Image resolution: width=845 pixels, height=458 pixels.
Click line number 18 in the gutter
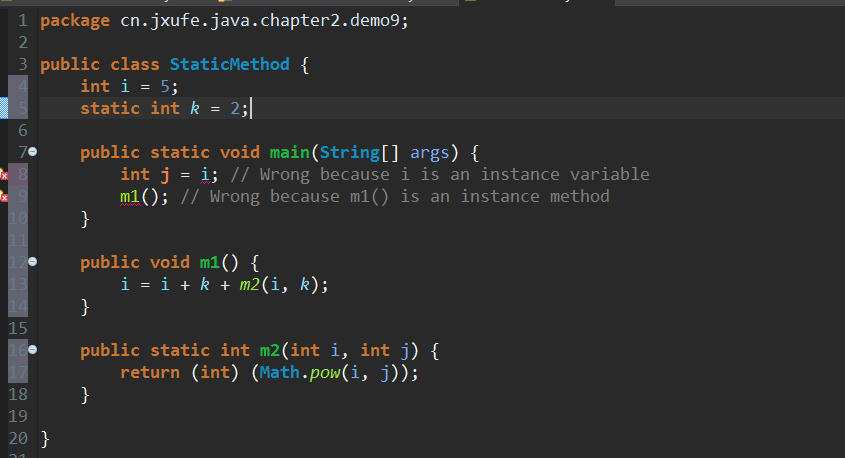pyautogui.click(x=18, y=394)
